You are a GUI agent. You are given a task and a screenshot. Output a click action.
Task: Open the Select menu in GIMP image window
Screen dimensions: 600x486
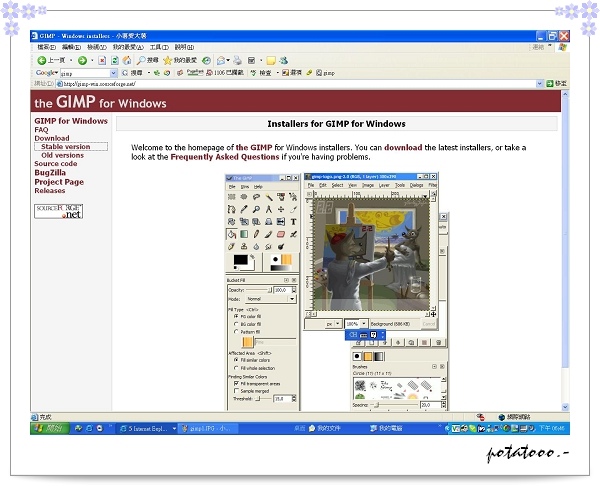coord(337,185)
